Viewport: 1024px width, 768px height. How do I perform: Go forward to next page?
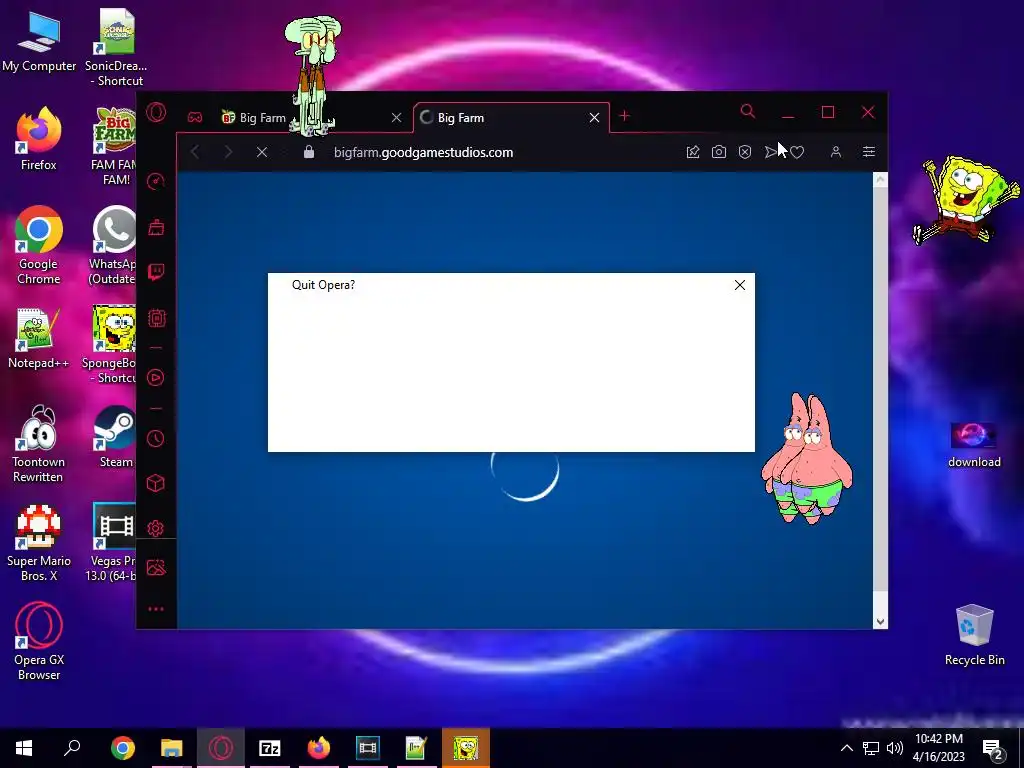tap(228, 152)
